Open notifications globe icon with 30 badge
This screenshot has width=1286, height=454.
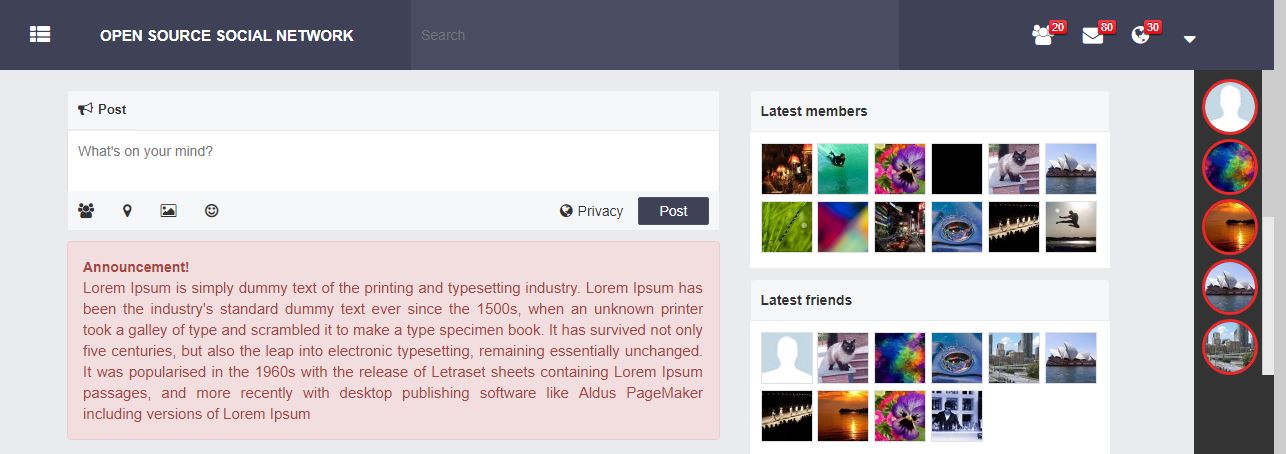pyautogui.click(x=1140, y=35)
